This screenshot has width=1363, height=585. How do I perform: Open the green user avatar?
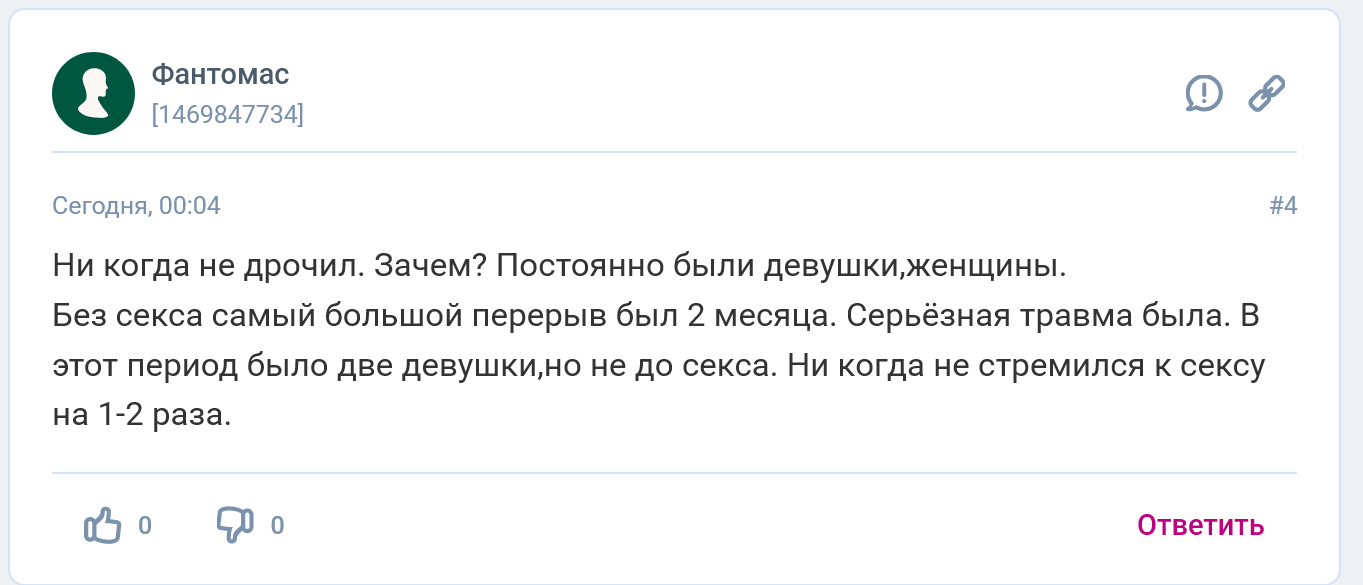point(93,93)
